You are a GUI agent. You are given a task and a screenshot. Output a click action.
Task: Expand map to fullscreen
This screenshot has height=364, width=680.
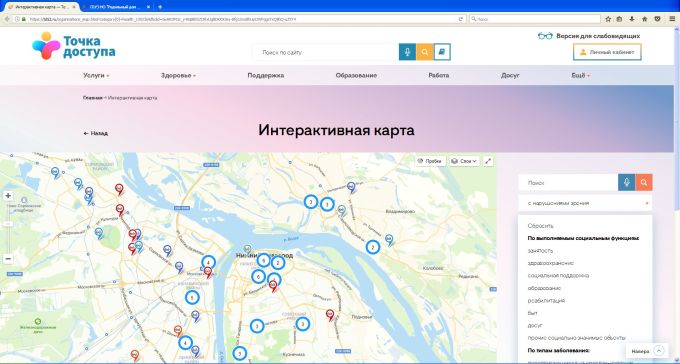[488, 161]
